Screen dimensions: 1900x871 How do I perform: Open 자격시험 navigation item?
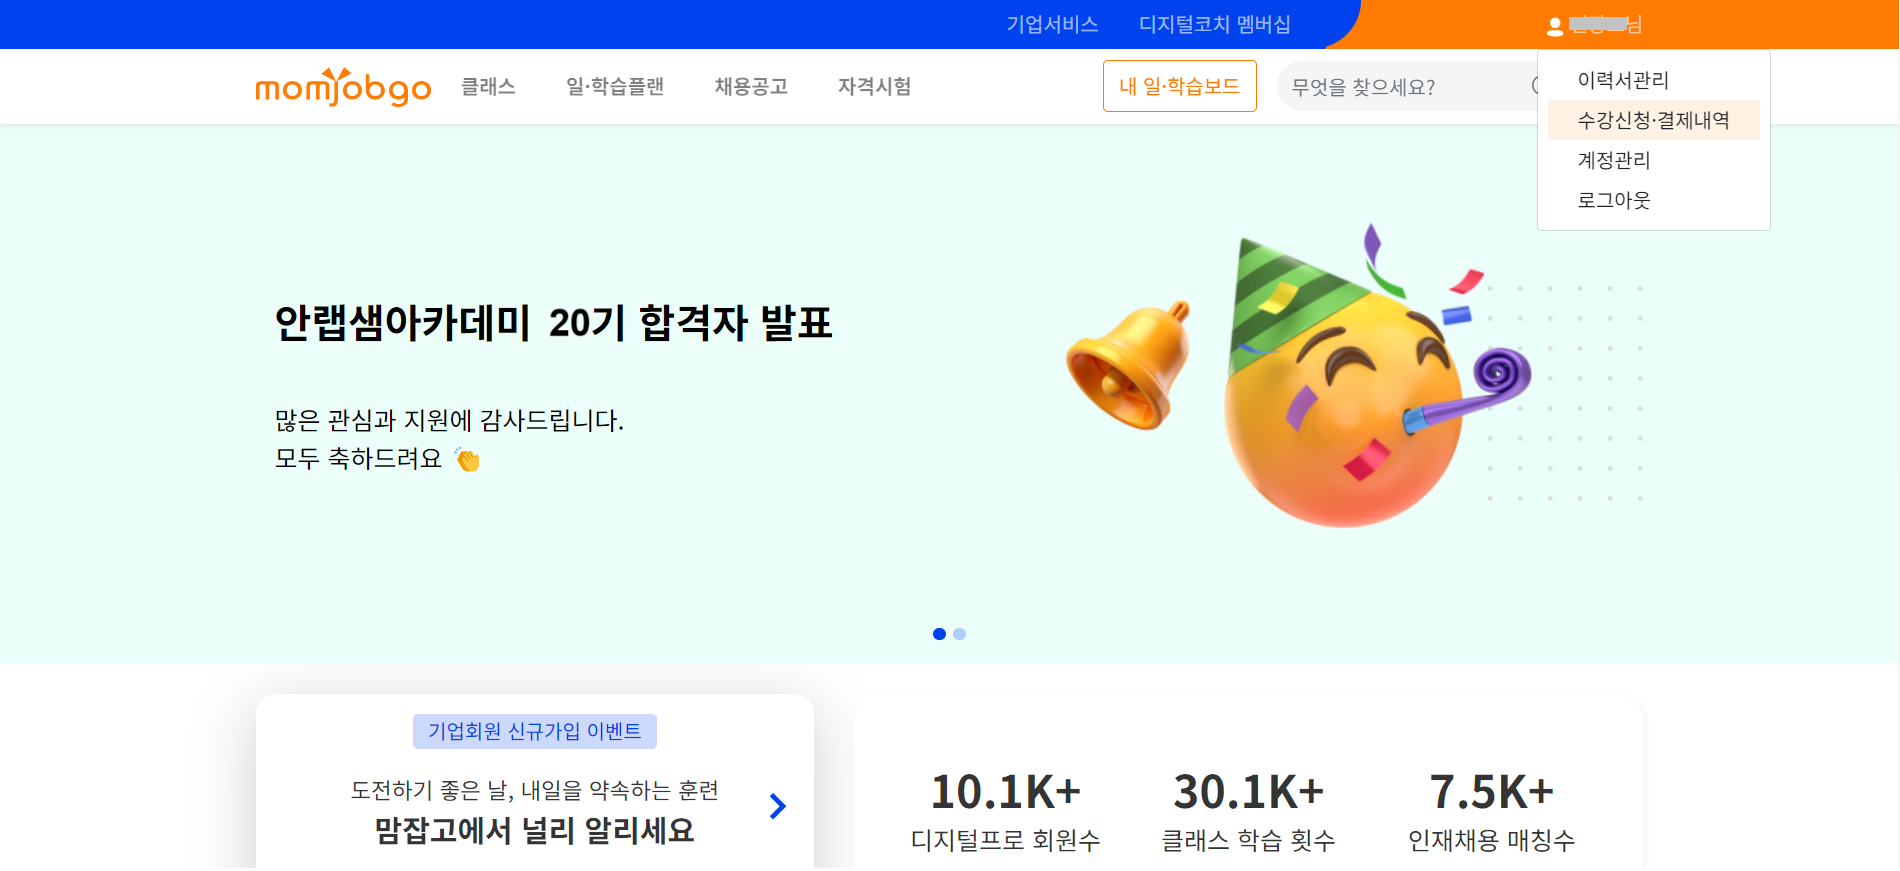click(x=875, y=87)
